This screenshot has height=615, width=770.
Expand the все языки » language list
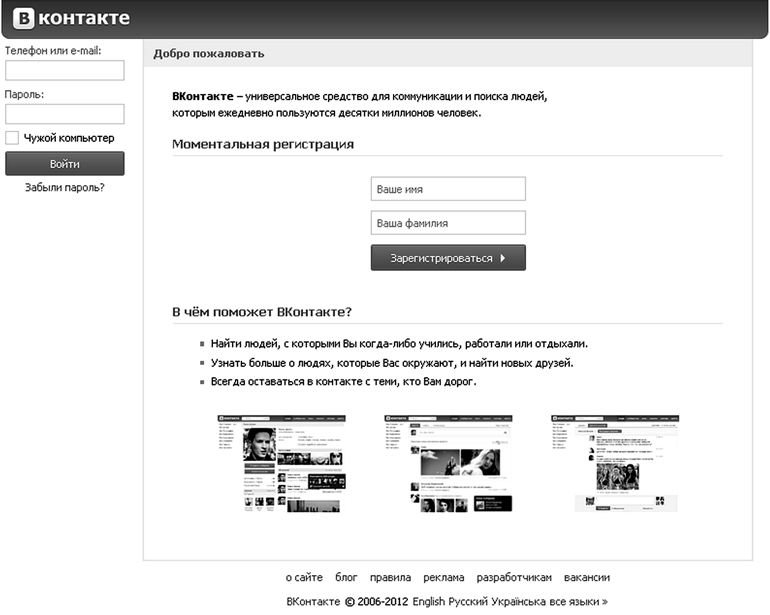pos(578,602)
